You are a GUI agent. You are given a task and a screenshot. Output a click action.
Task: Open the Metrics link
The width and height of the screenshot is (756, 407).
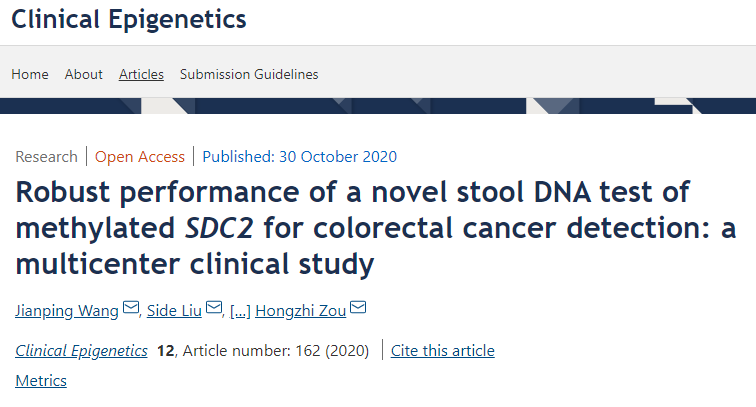point(41,380)
